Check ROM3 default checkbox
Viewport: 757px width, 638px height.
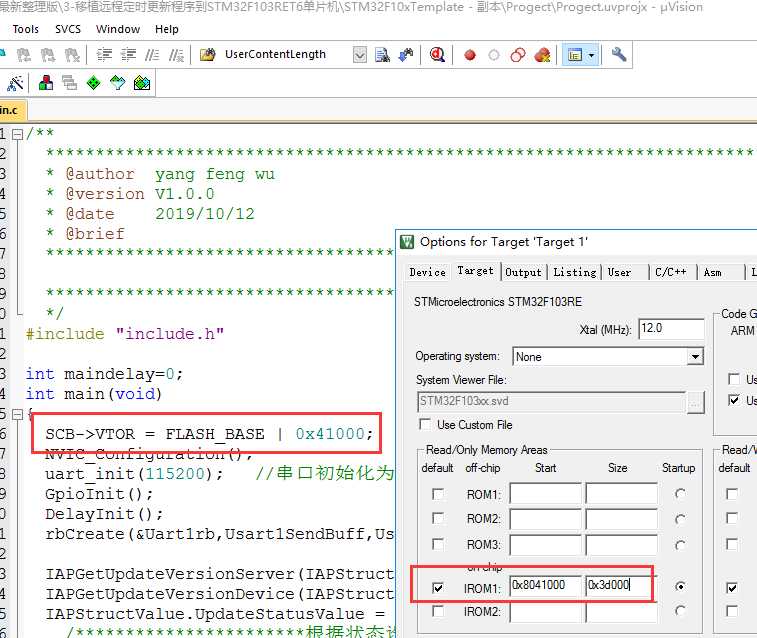click(438, 544)
